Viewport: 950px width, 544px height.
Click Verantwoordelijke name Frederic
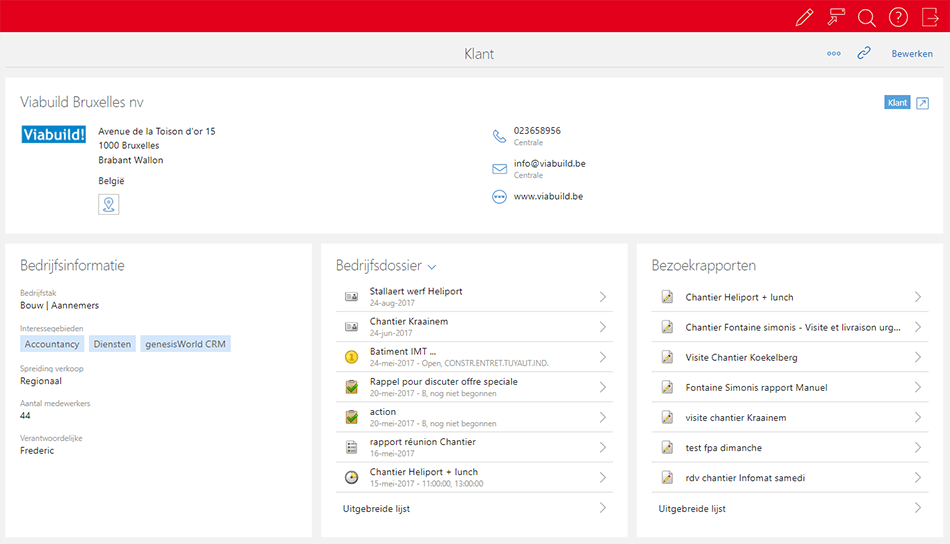[x=37, y=451]
